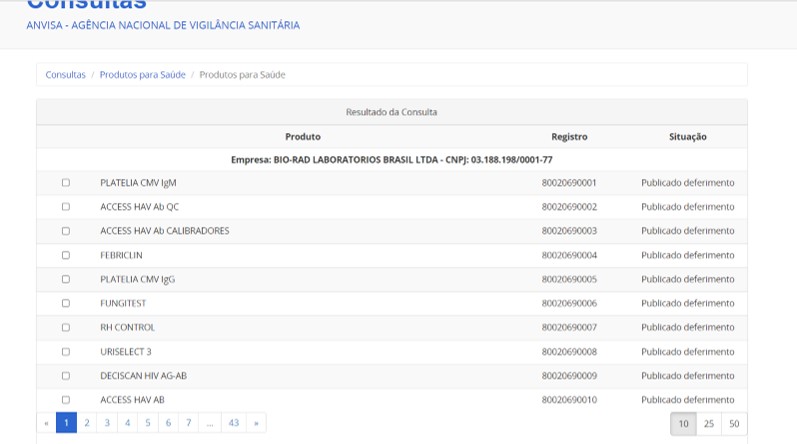This screenshot has width=797, height=444.
Task: Select the ACCESS HAV Ab QC checkbox
Action: pyautogui.click(x=66, y=207)
